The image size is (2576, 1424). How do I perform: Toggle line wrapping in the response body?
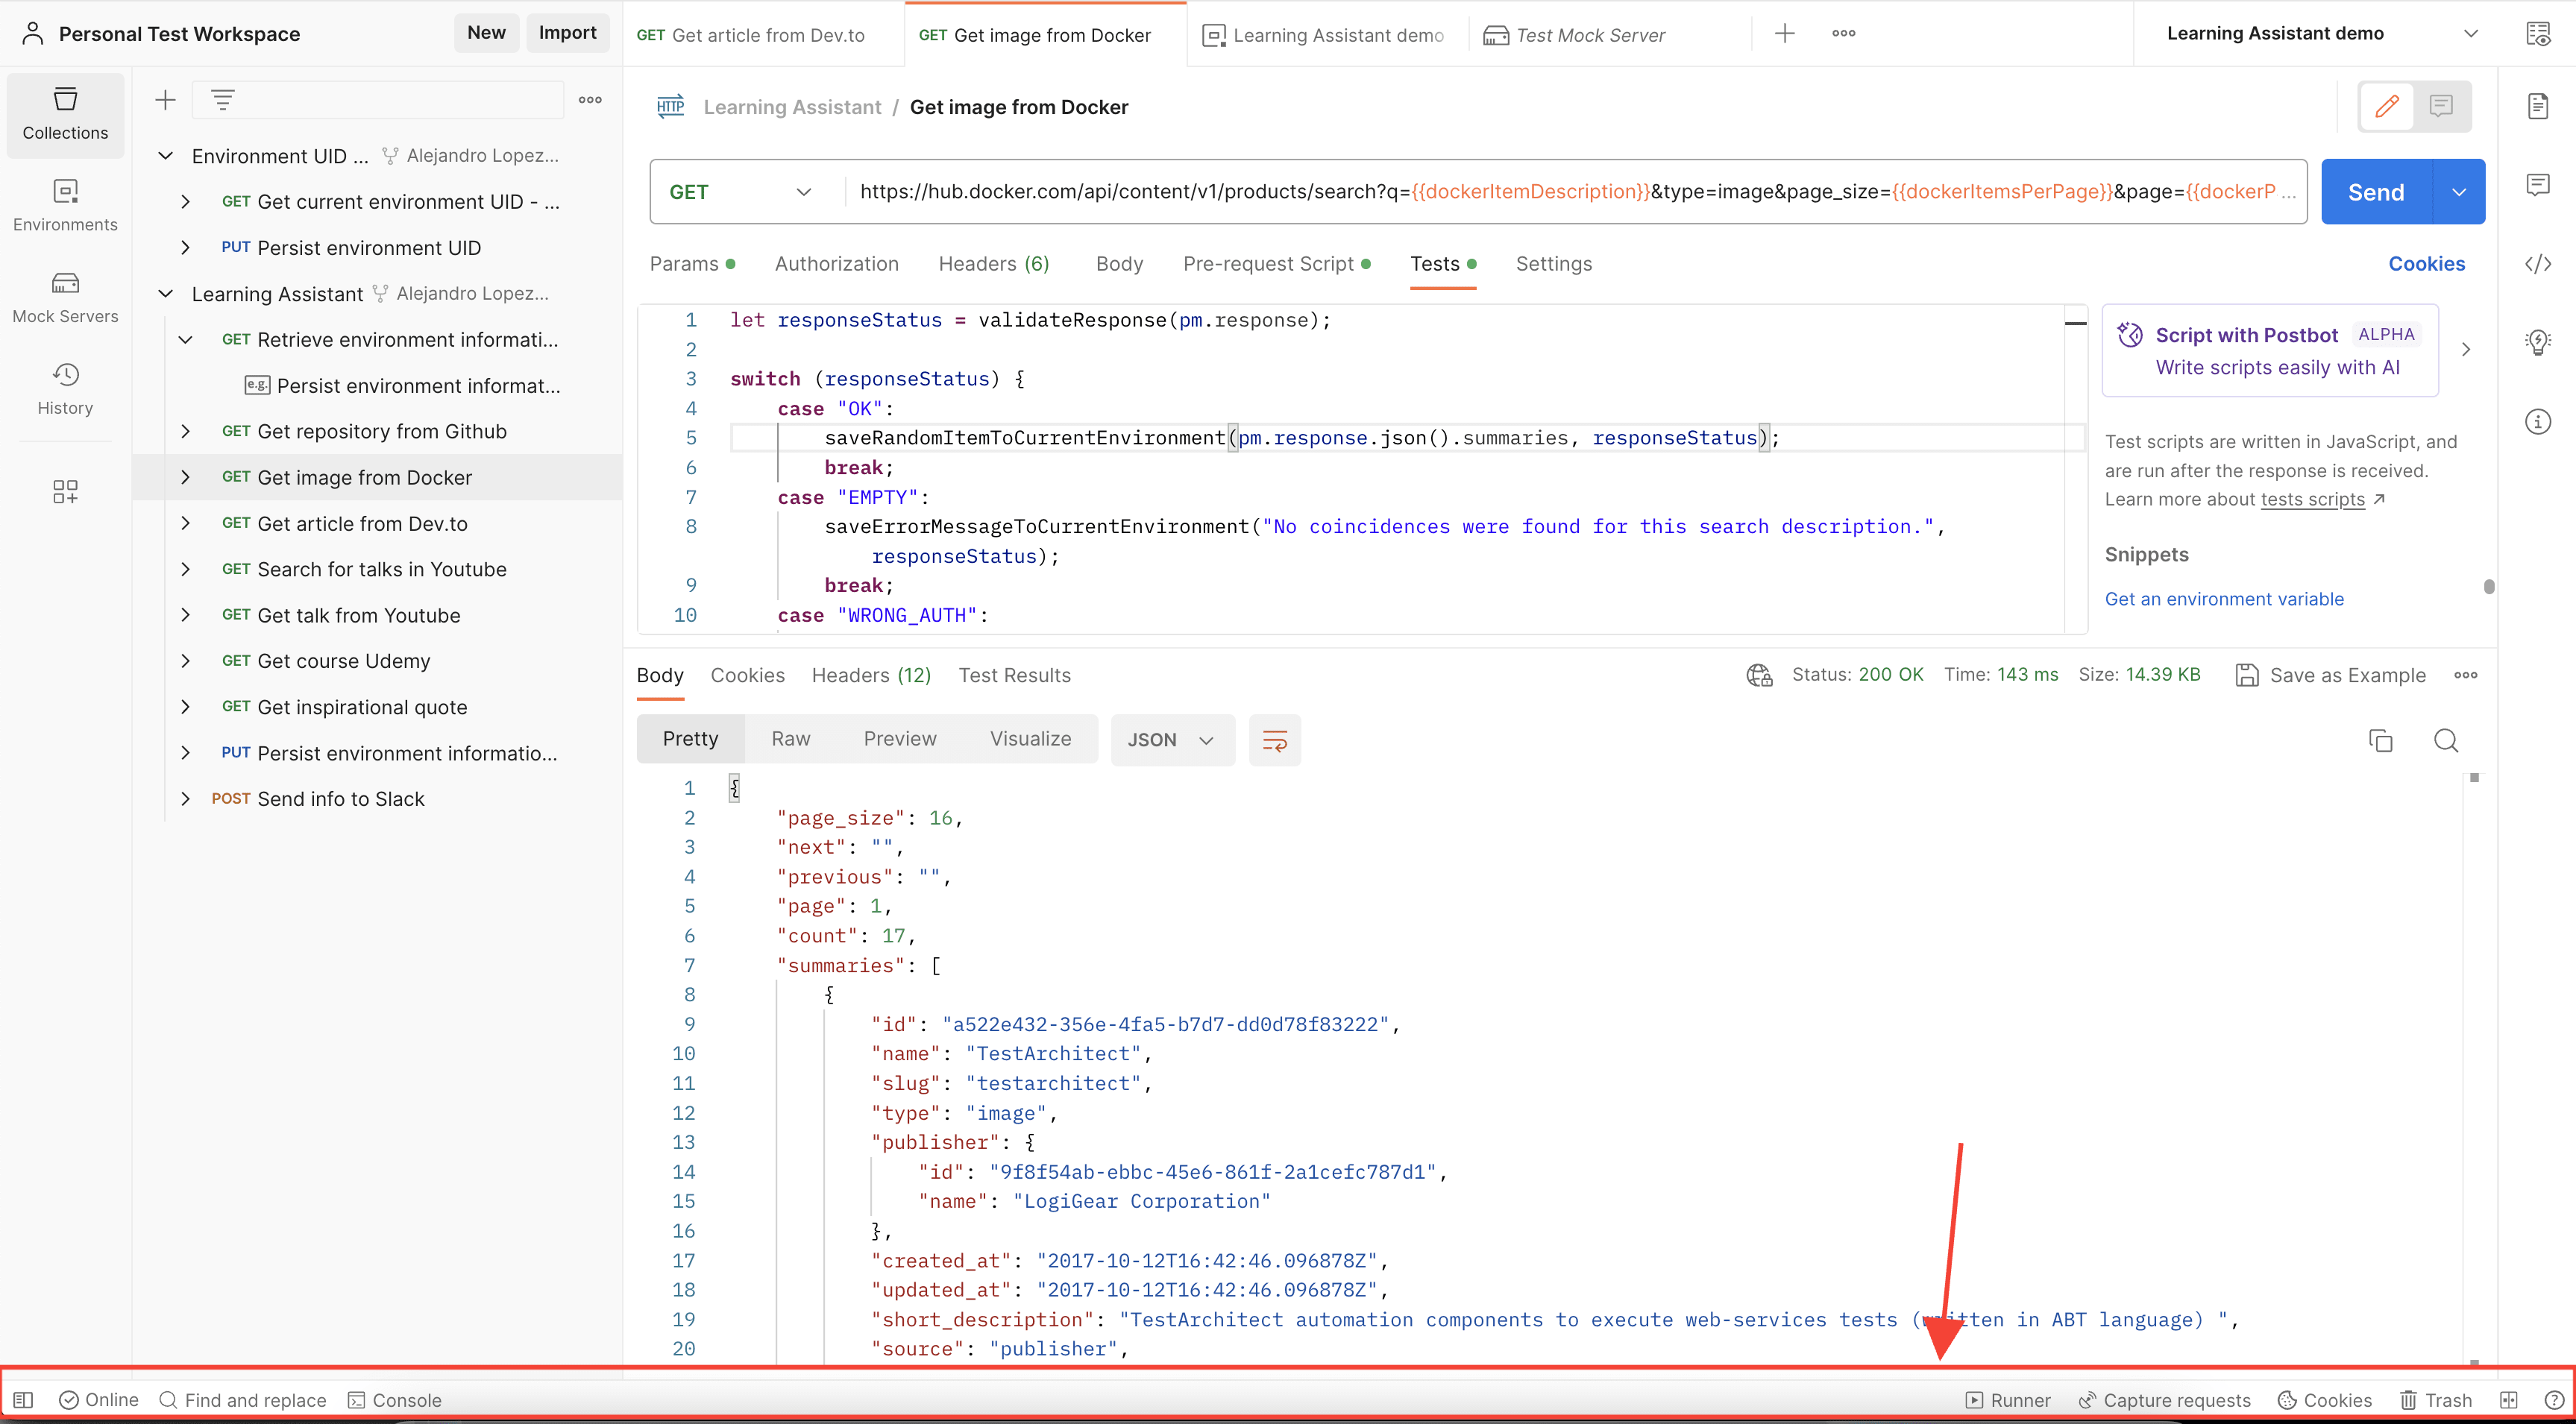[1275, 740]
